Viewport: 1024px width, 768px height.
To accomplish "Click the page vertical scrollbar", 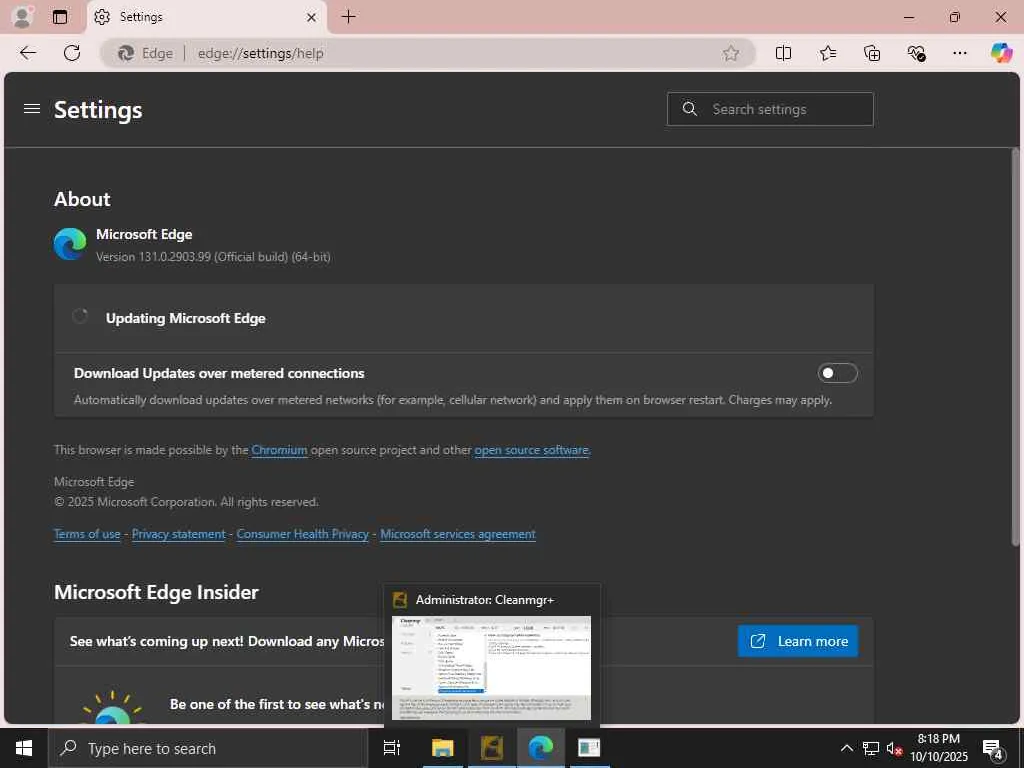I will point(1015,346).
